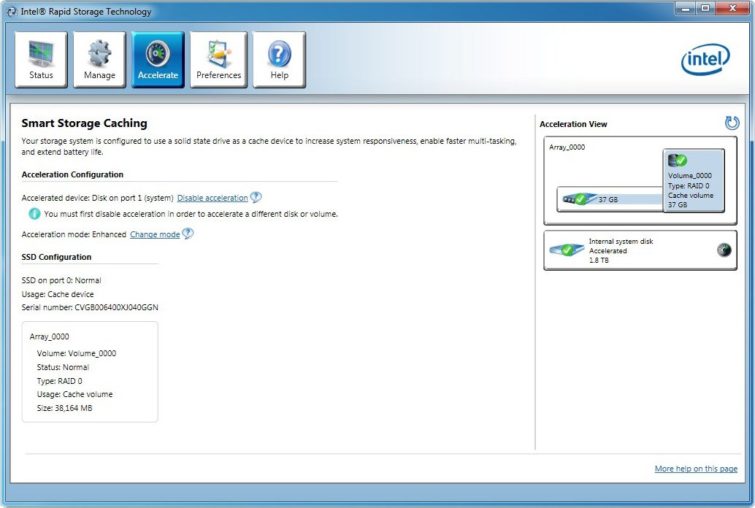Screen dimensions: 755x508
Task: Maximize the Rapid Storage Technology window
Action: tap(705, 8)
